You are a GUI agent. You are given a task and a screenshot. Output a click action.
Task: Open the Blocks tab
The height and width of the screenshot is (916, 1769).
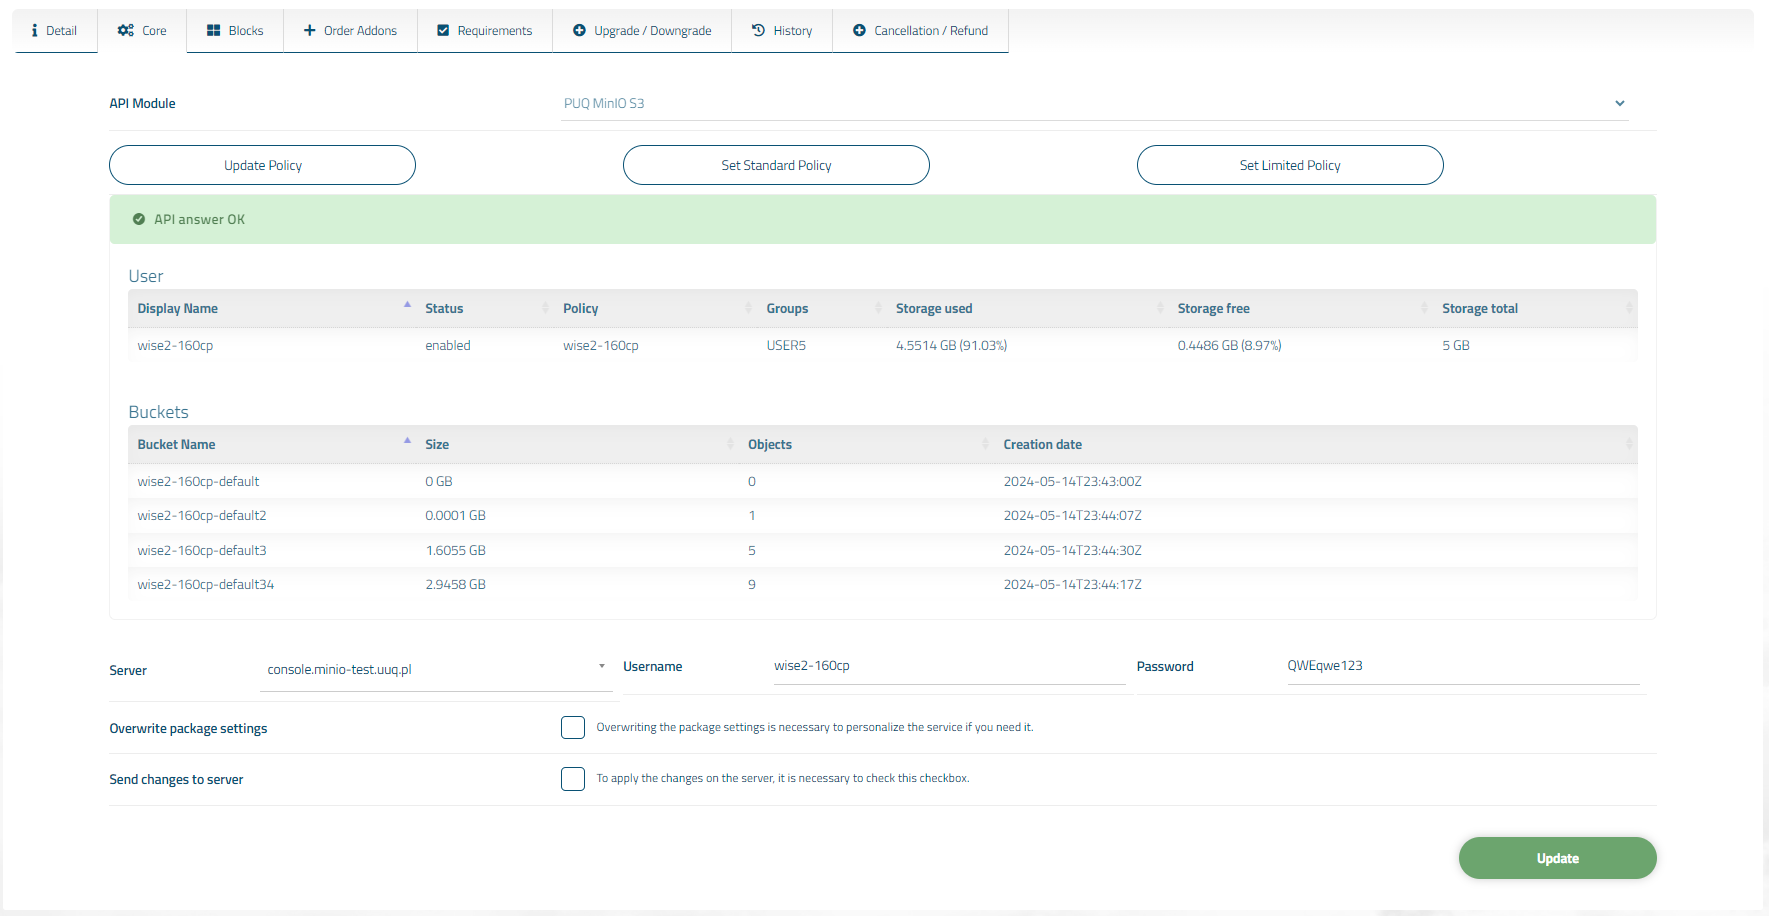[x=235, y=31]
